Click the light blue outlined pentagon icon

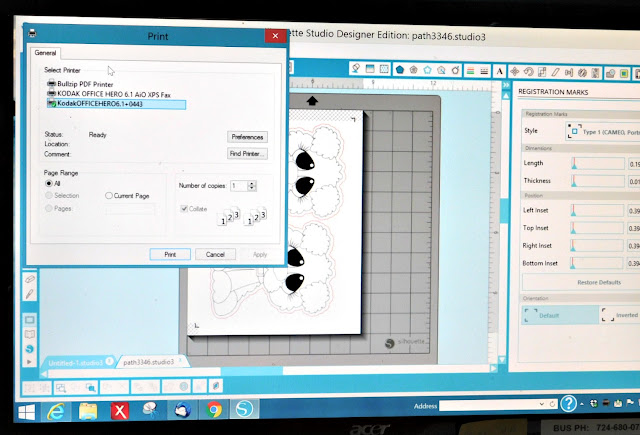point(427,70)
